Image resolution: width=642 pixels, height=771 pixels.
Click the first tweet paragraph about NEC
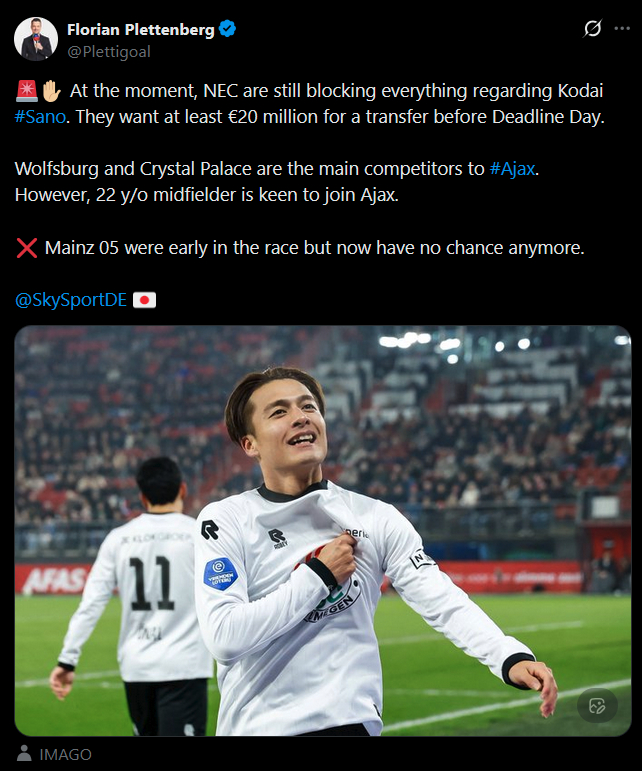click(x=310, y=104)
